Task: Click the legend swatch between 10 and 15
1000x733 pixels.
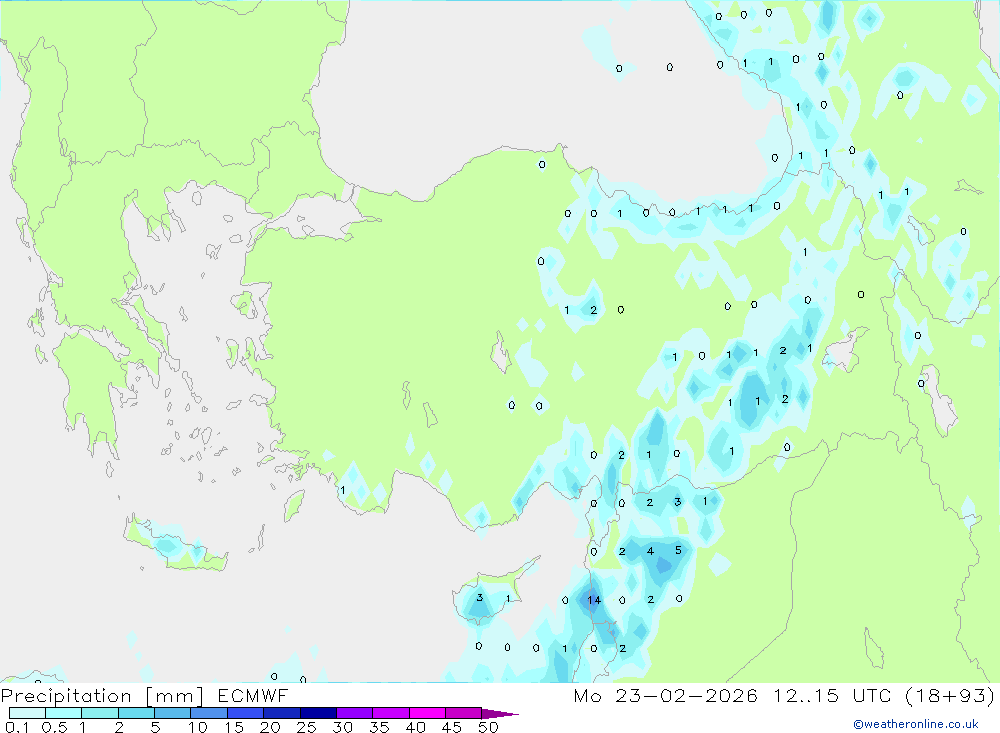Action: pyautogui.click(x=209, y=713)
